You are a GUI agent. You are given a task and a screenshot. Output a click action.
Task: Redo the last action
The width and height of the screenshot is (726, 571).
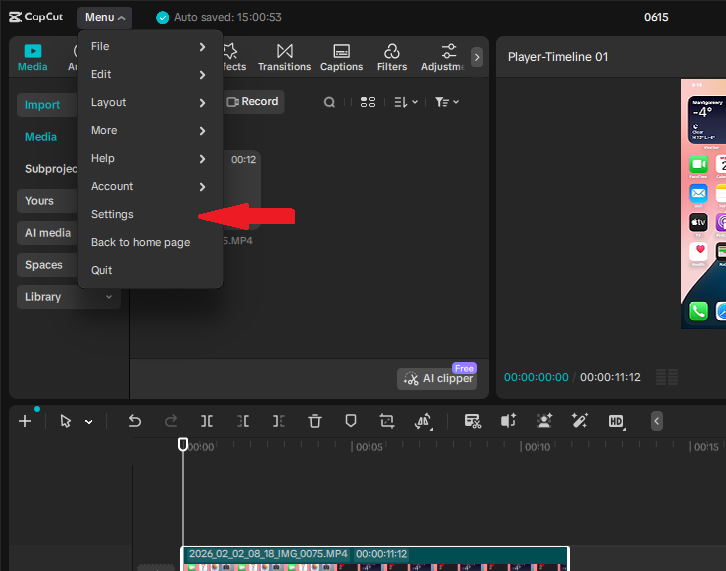pos(171,421)
